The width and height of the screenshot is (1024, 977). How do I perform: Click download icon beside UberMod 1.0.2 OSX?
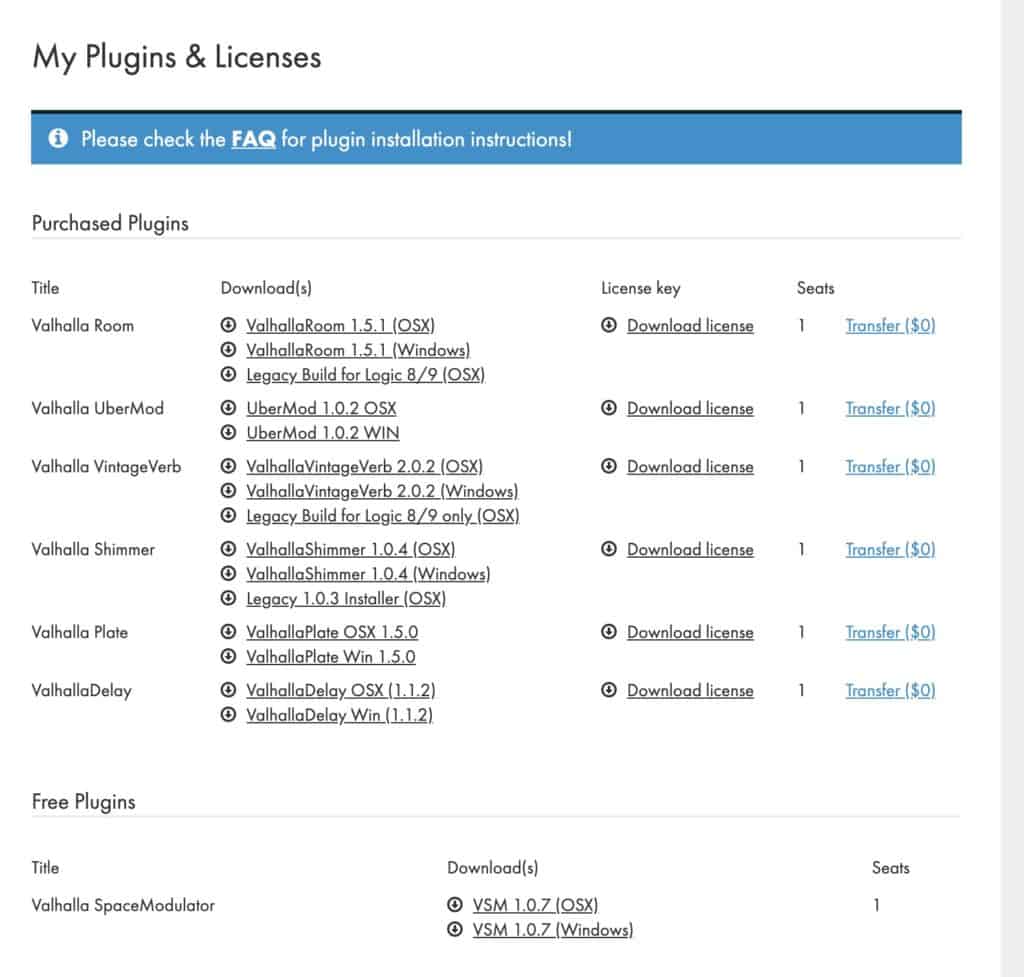[228, 408]
